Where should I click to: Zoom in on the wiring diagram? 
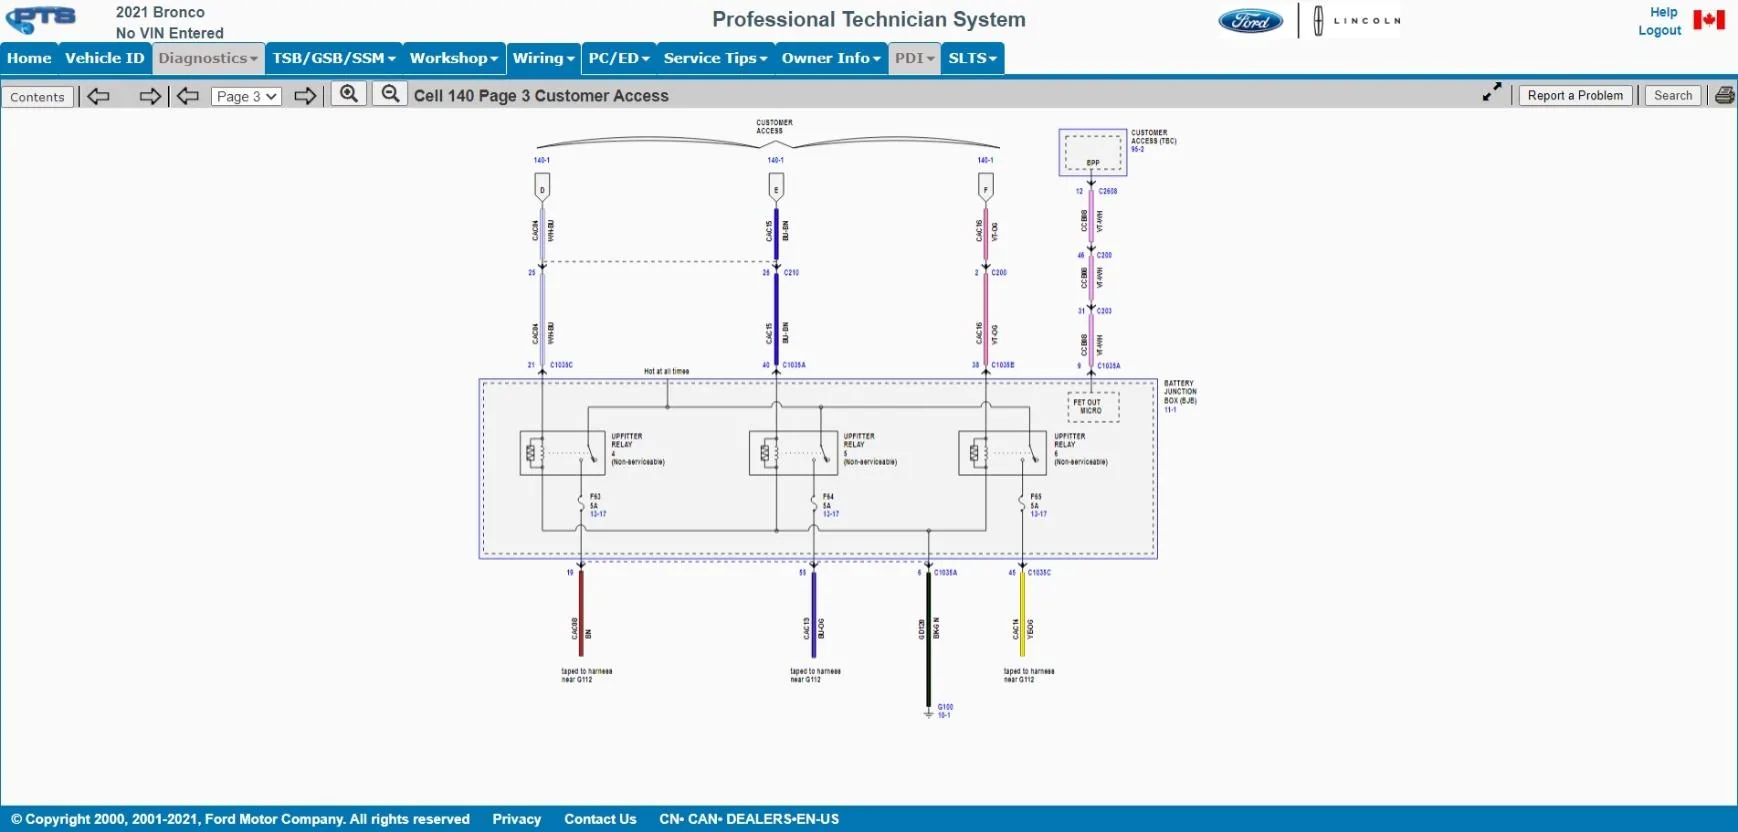349,94
